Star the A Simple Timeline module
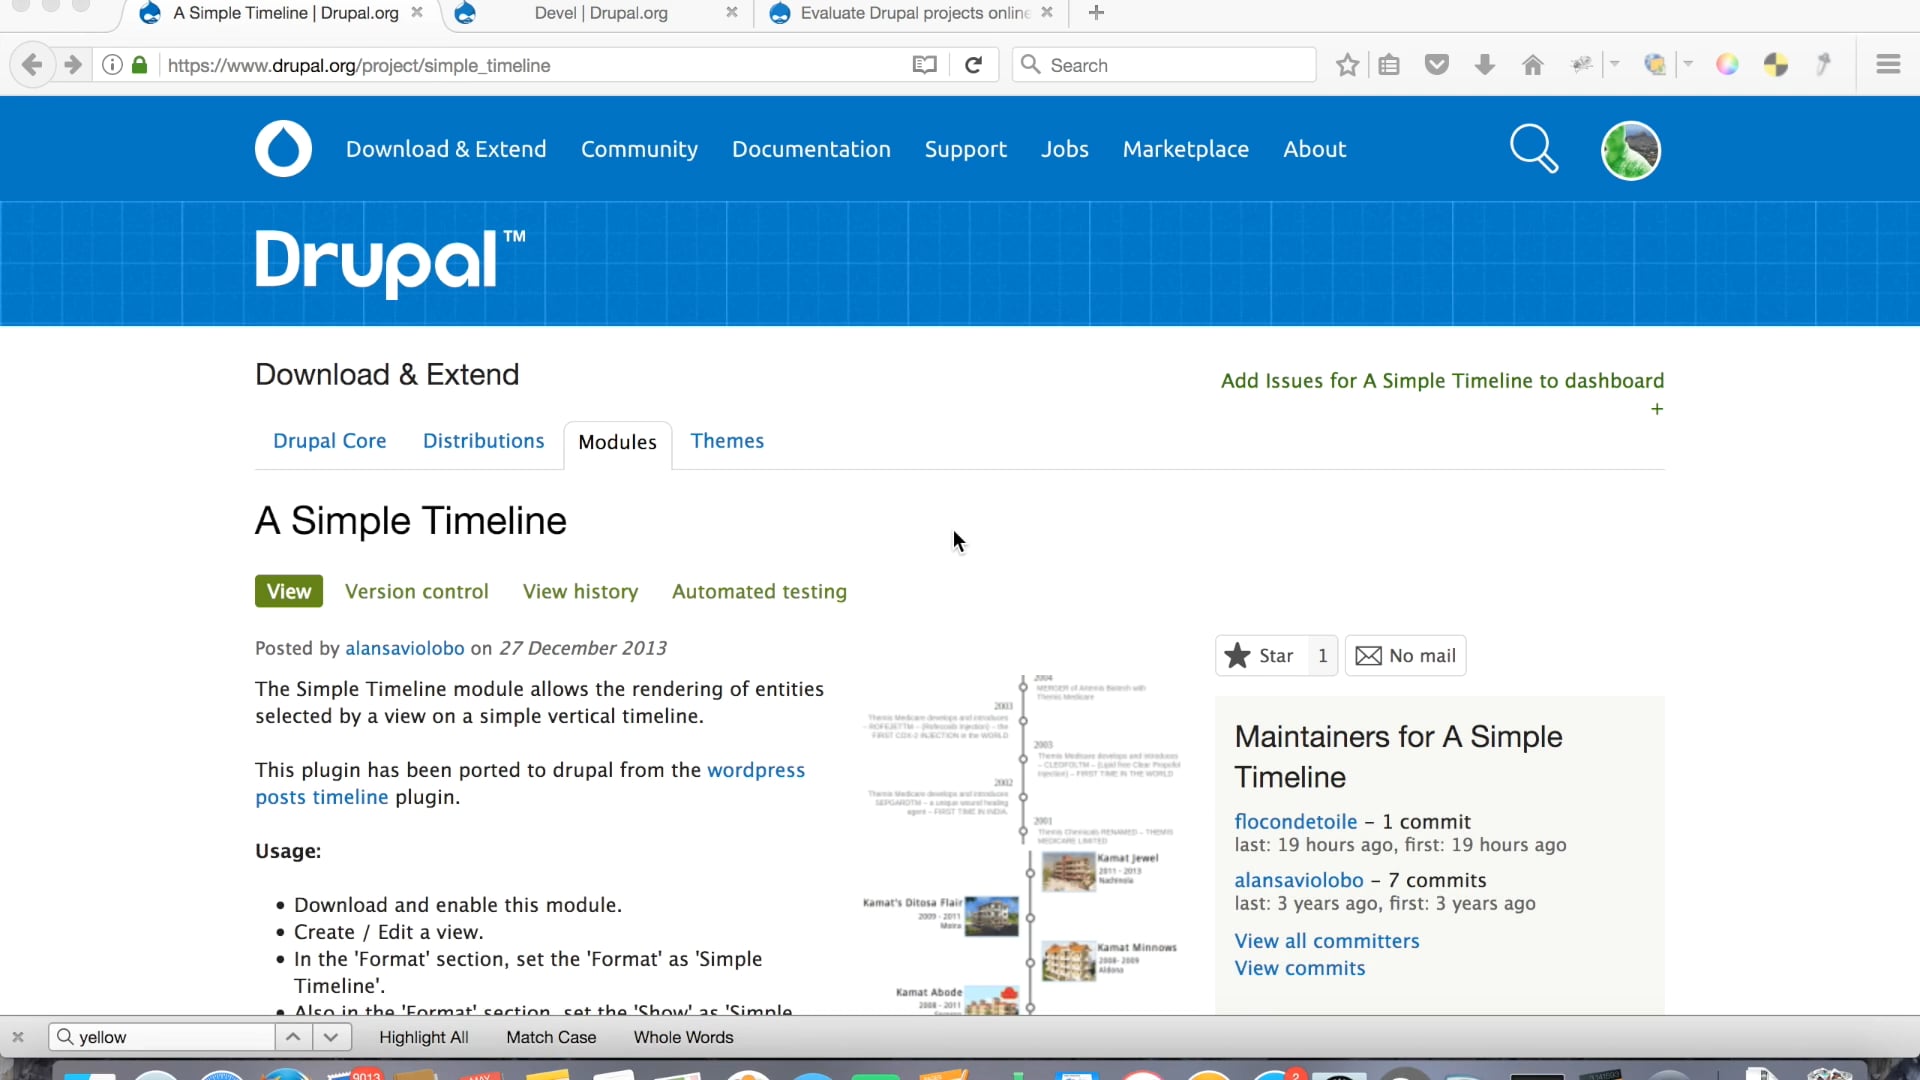The width and height of the screenshot is (1920, 1080). click(1257, 655)
